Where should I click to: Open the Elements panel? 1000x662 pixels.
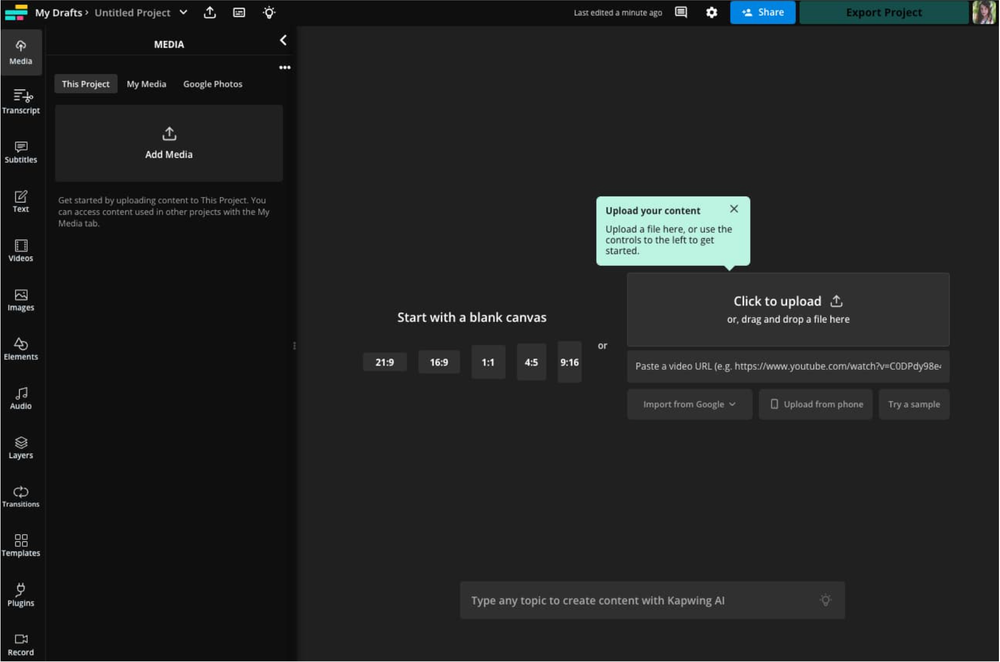(x=21, y=349)
